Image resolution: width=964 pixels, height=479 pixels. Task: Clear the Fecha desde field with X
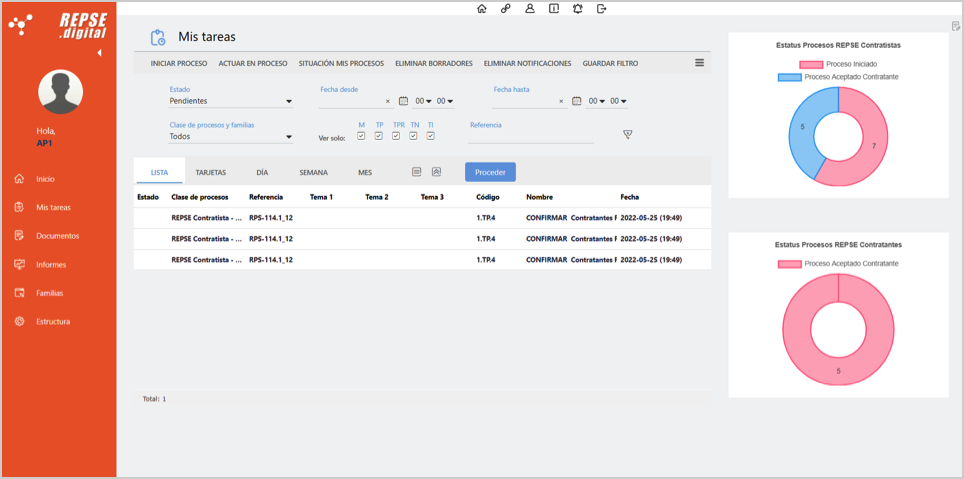point(388,101)
